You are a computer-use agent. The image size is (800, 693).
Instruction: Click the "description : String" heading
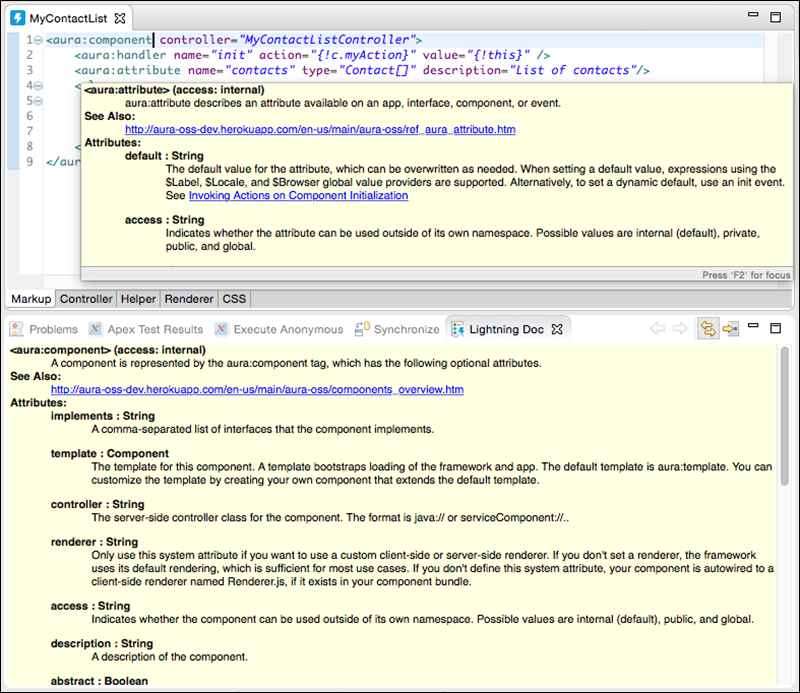(102, 644)
